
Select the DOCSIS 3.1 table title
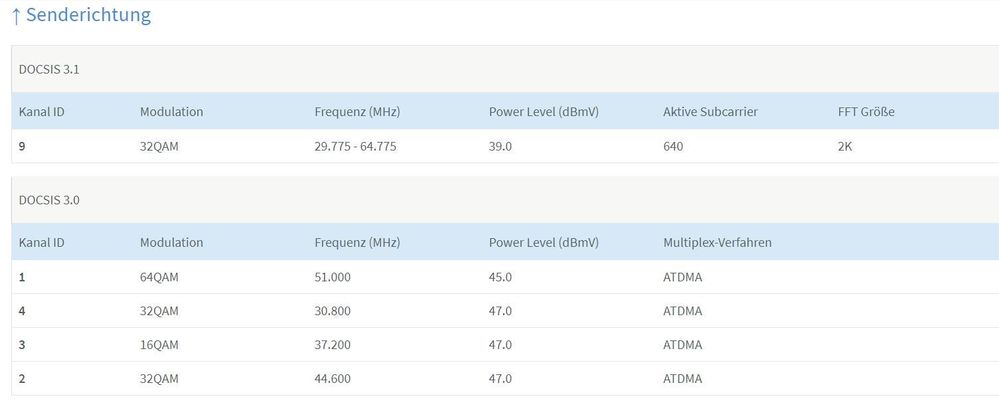(x=49, y=69)
